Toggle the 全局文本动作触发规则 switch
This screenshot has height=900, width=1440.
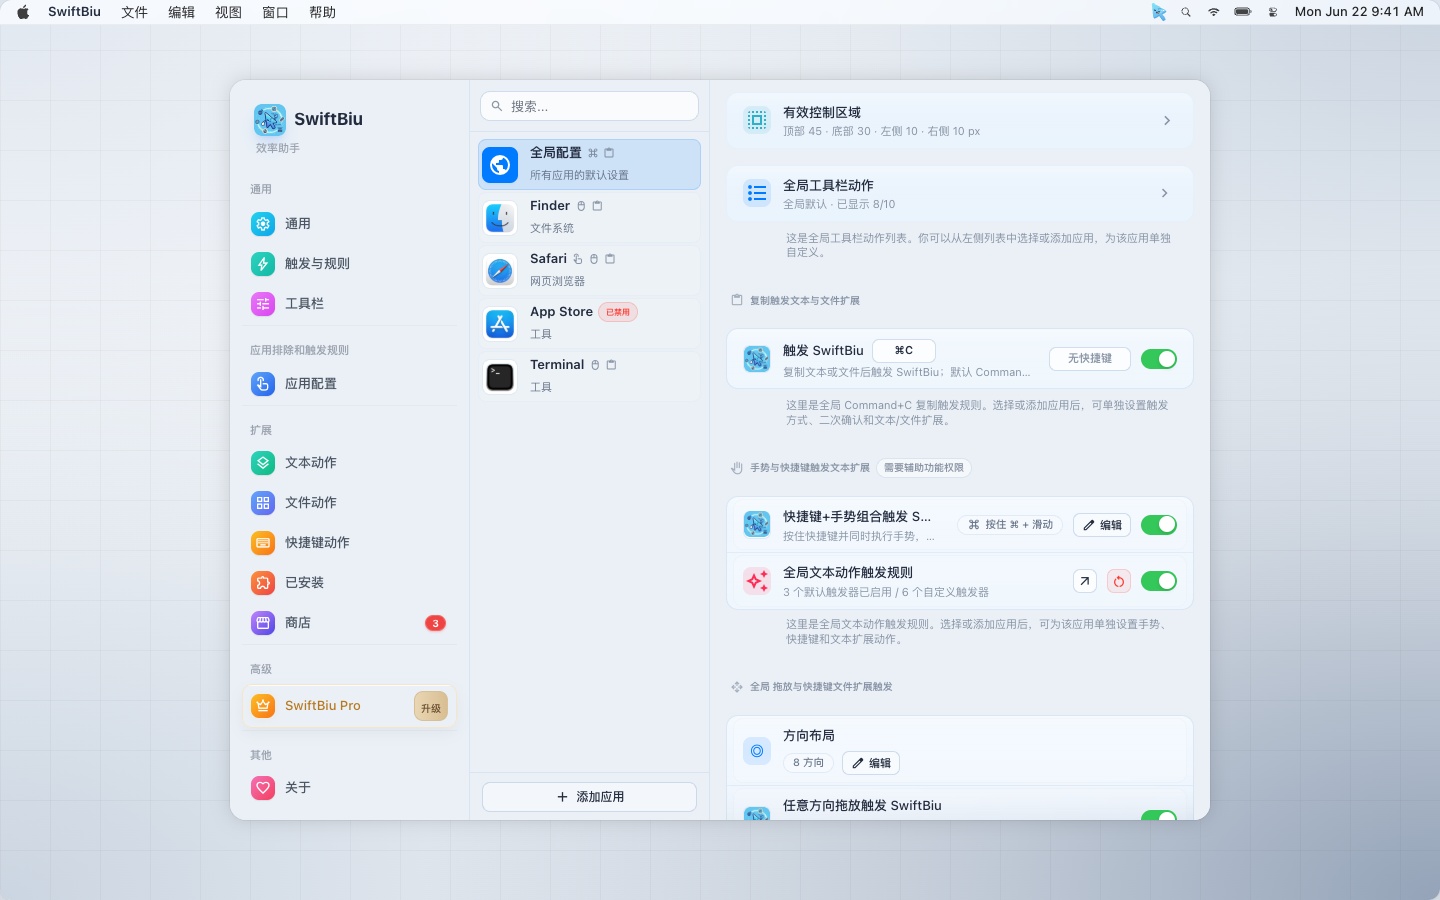(x=1159, y=581)
